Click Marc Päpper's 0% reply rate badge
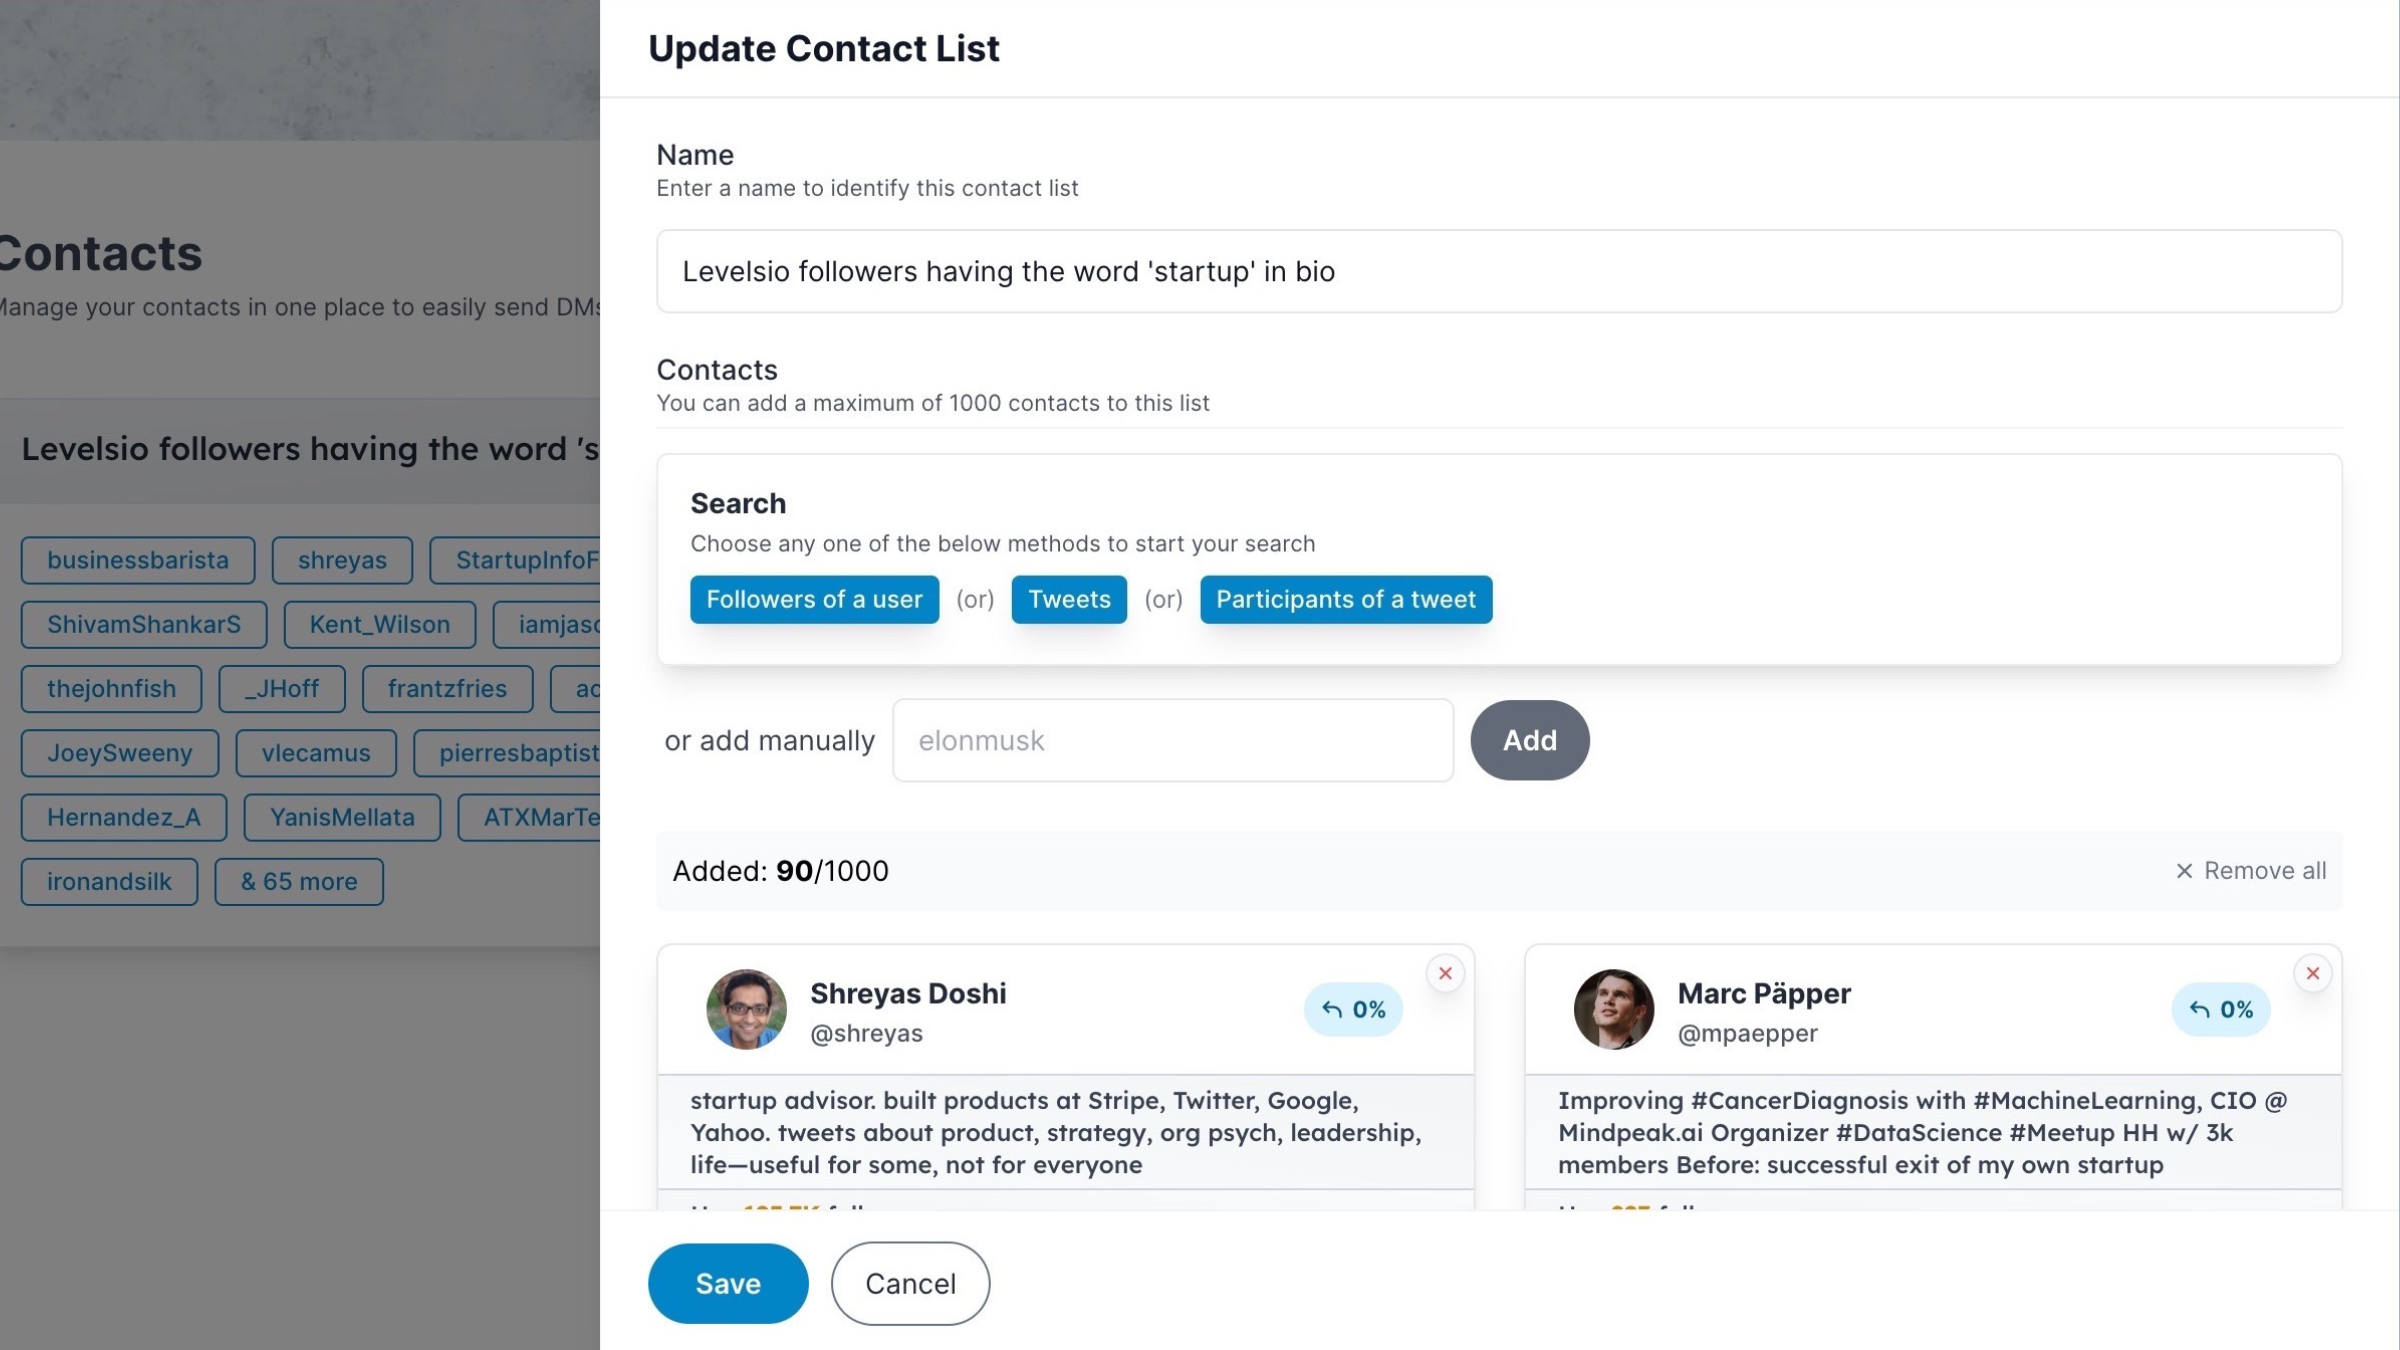 coord(2220,1009)
